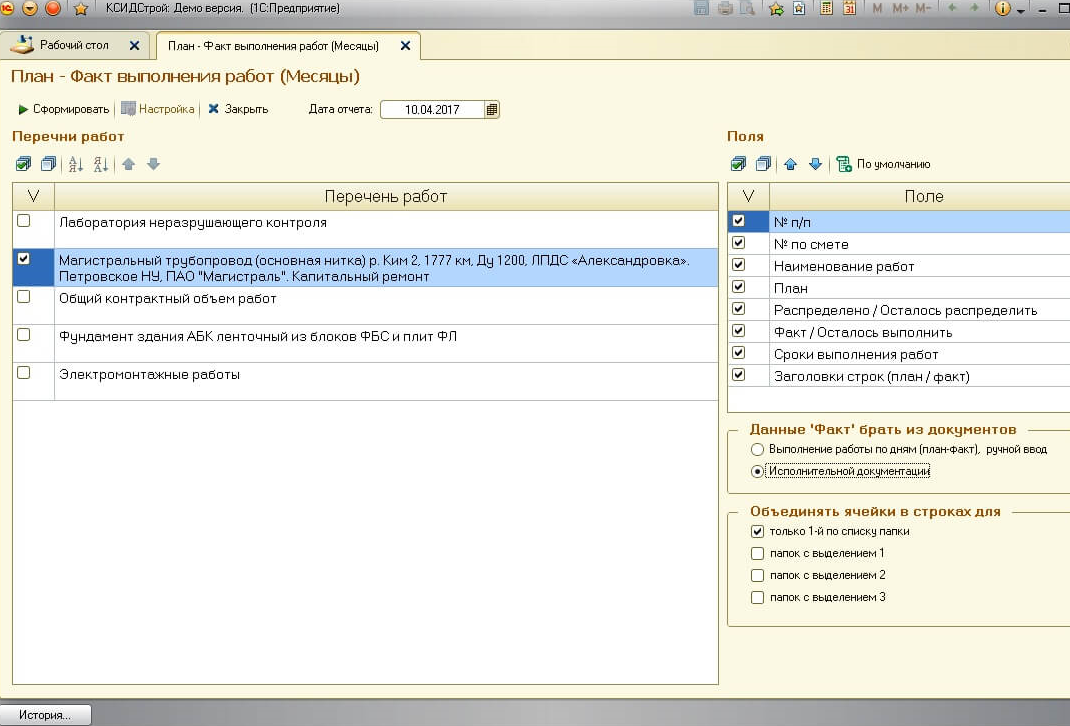Click the Дата отчета date field
1070x726 pixels.
tap(432, 110)
